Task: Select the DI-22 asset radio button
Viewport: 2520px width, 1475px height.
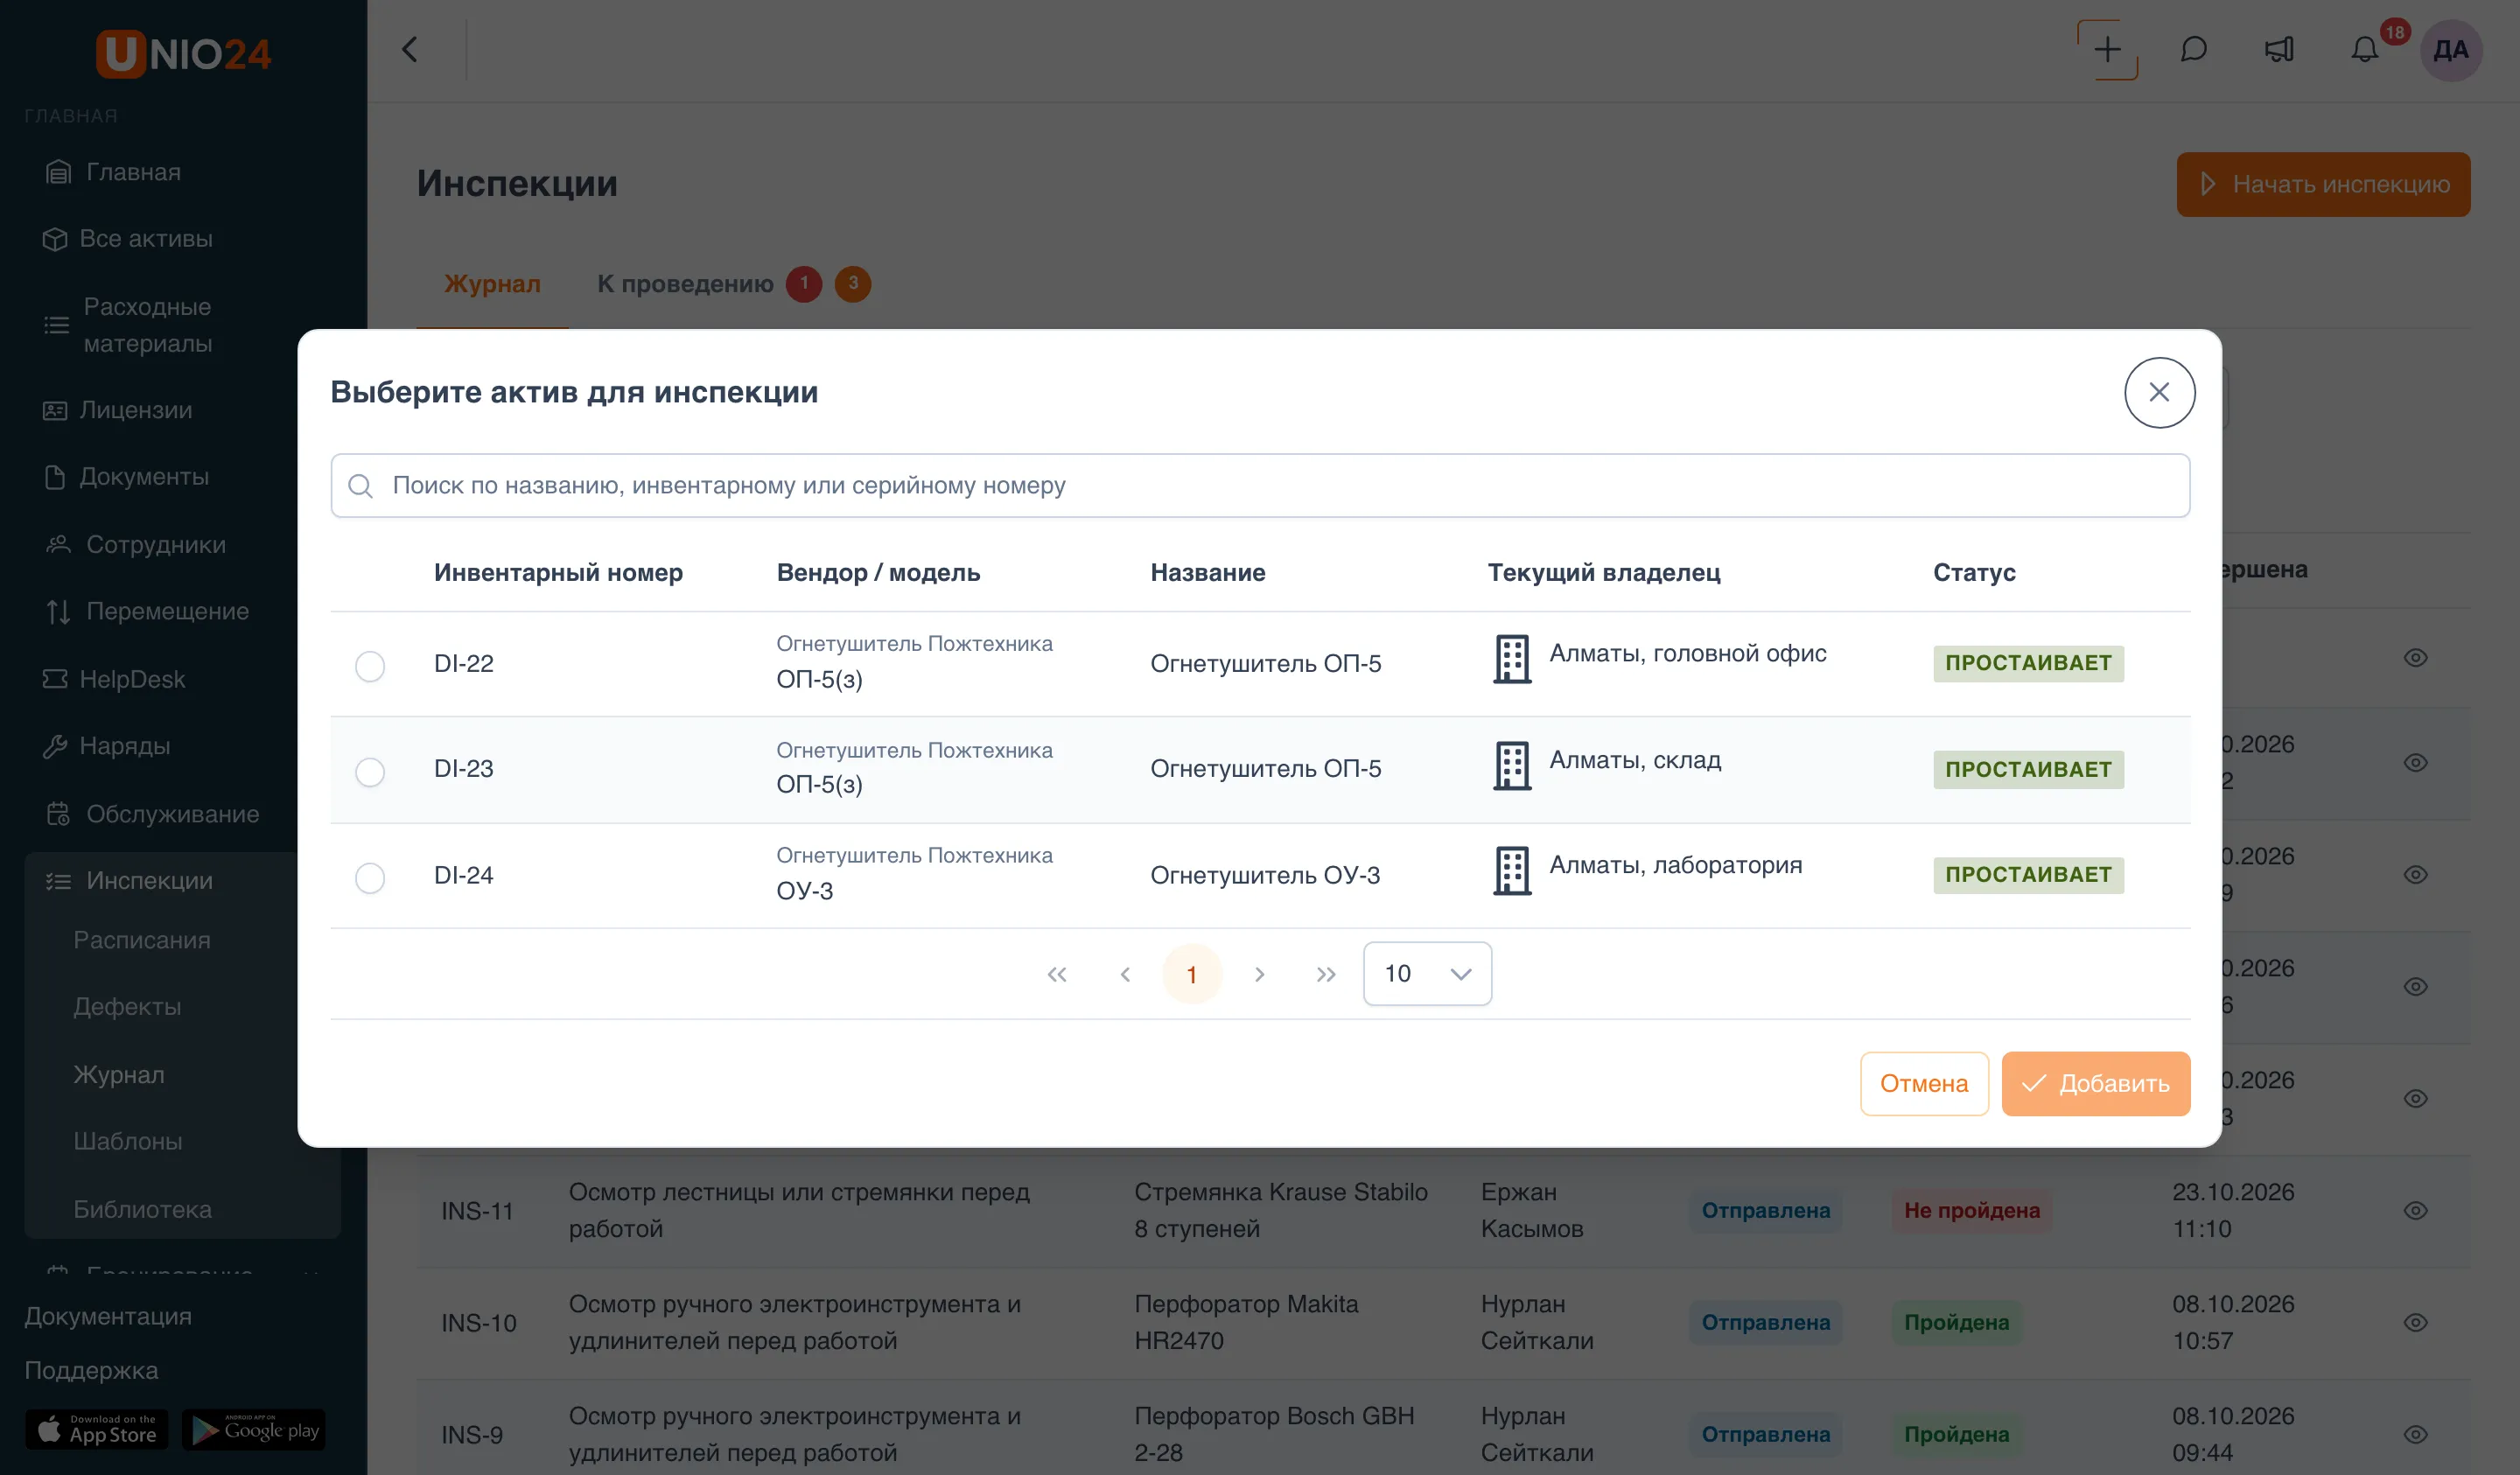Action: tap(370, 665)
